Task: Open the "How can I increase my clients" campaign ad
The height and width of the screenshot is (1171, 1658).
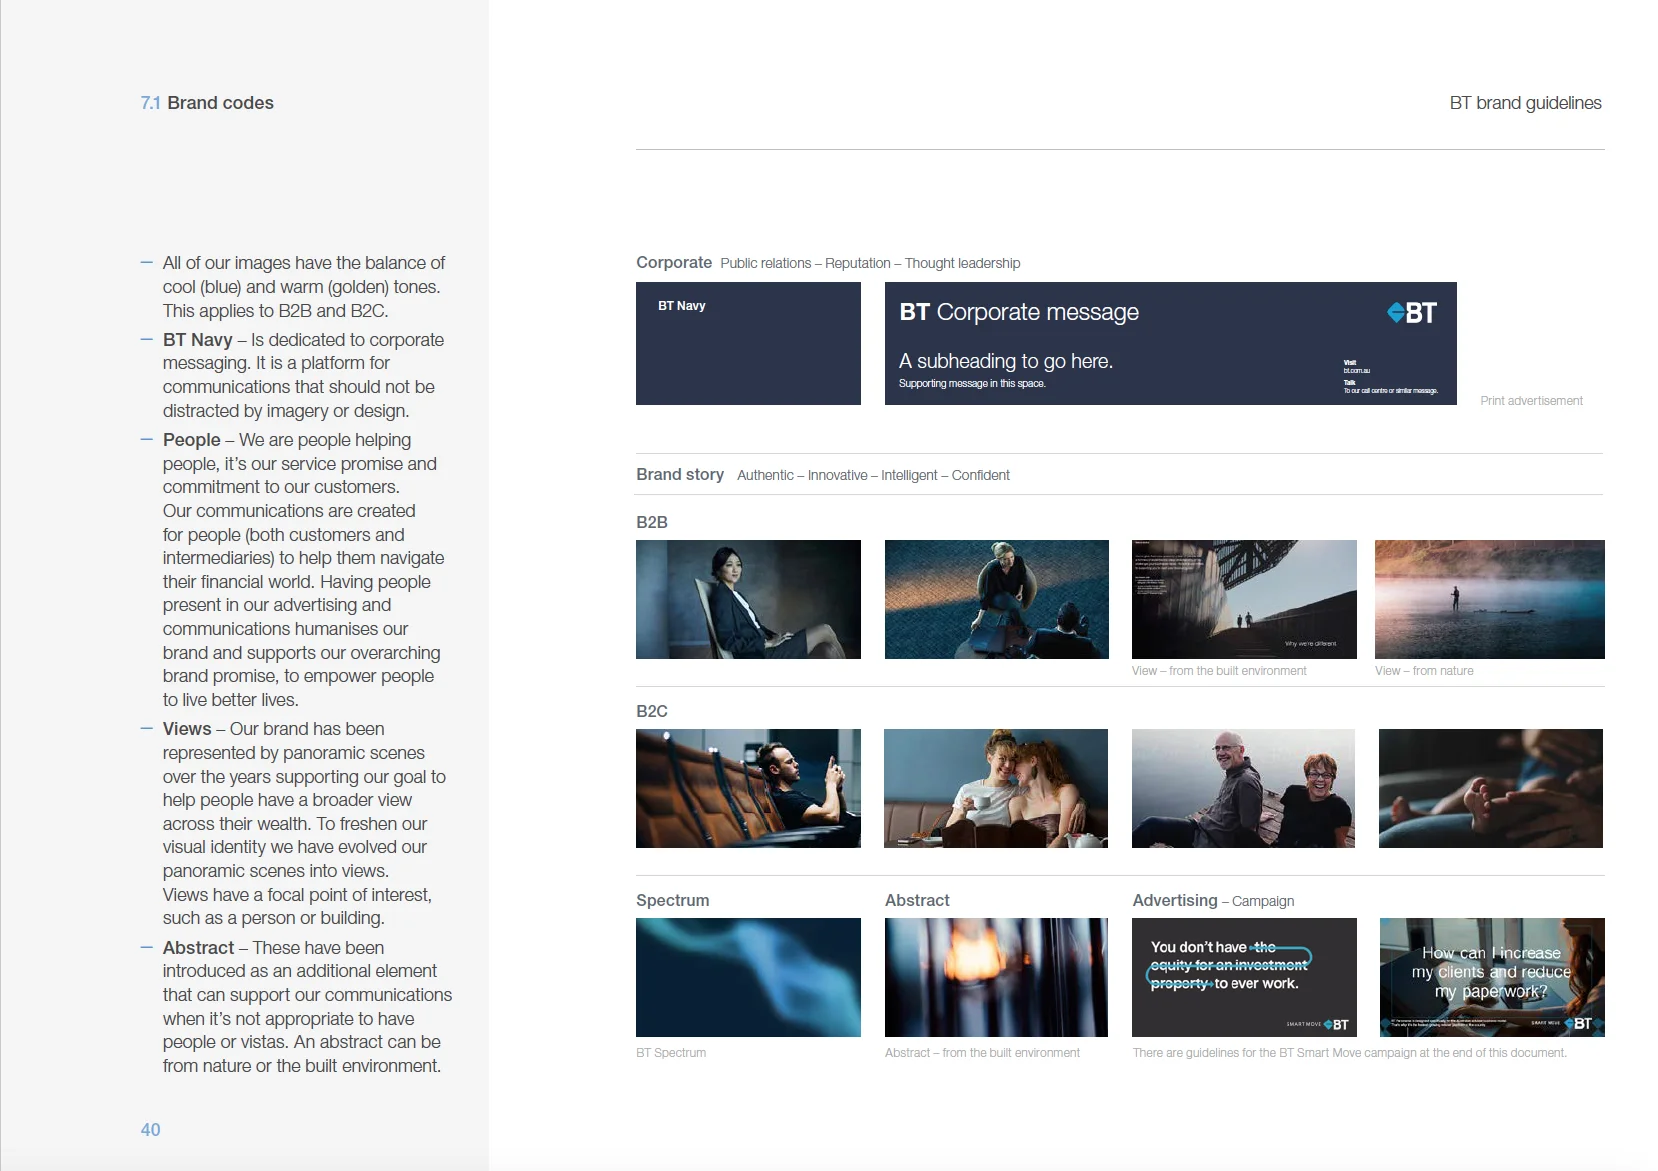Action: [x=1492, y=977]
